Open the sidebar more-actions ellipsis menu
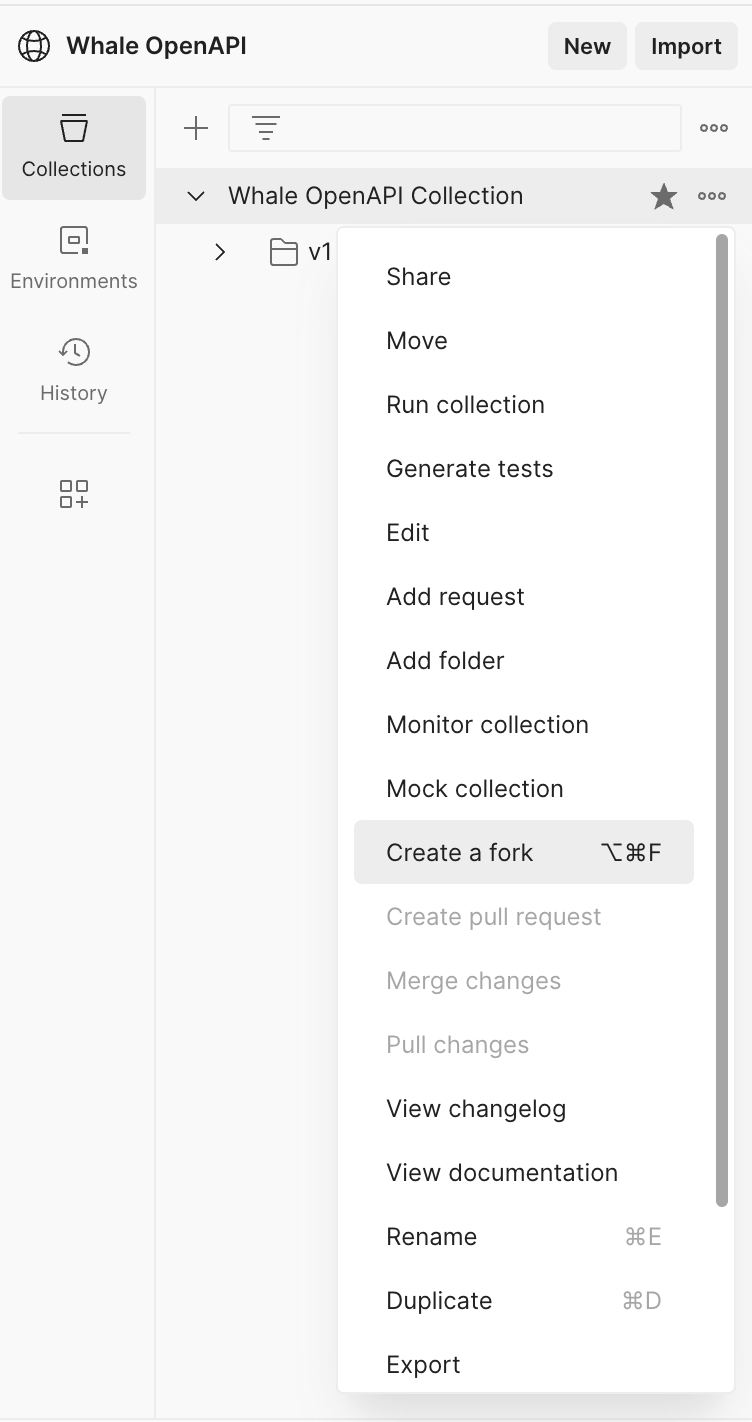752x1422 pixels. [x=714, y=127]
